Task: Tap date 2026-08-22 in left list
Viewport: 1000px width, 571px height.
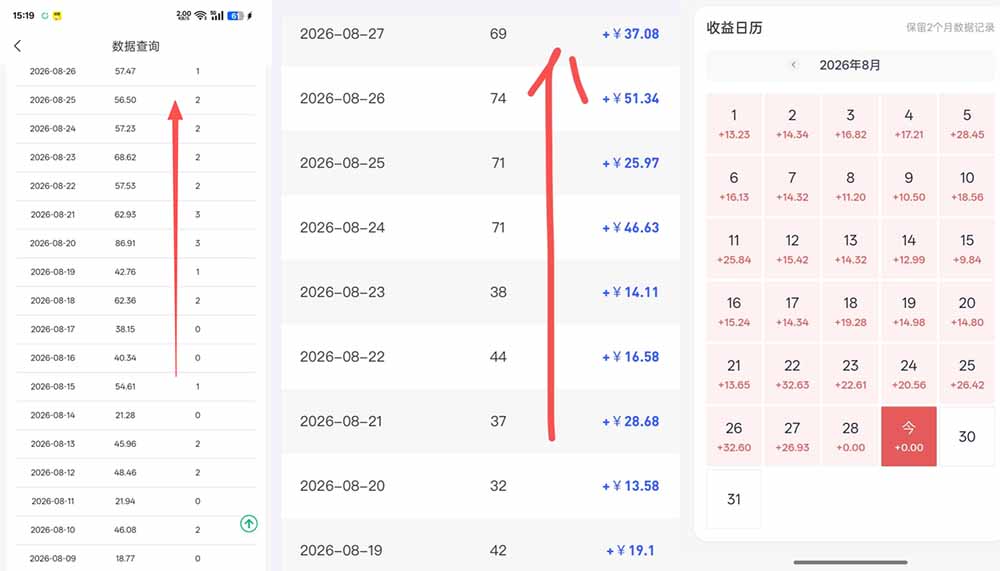Action: click(52, 186)
